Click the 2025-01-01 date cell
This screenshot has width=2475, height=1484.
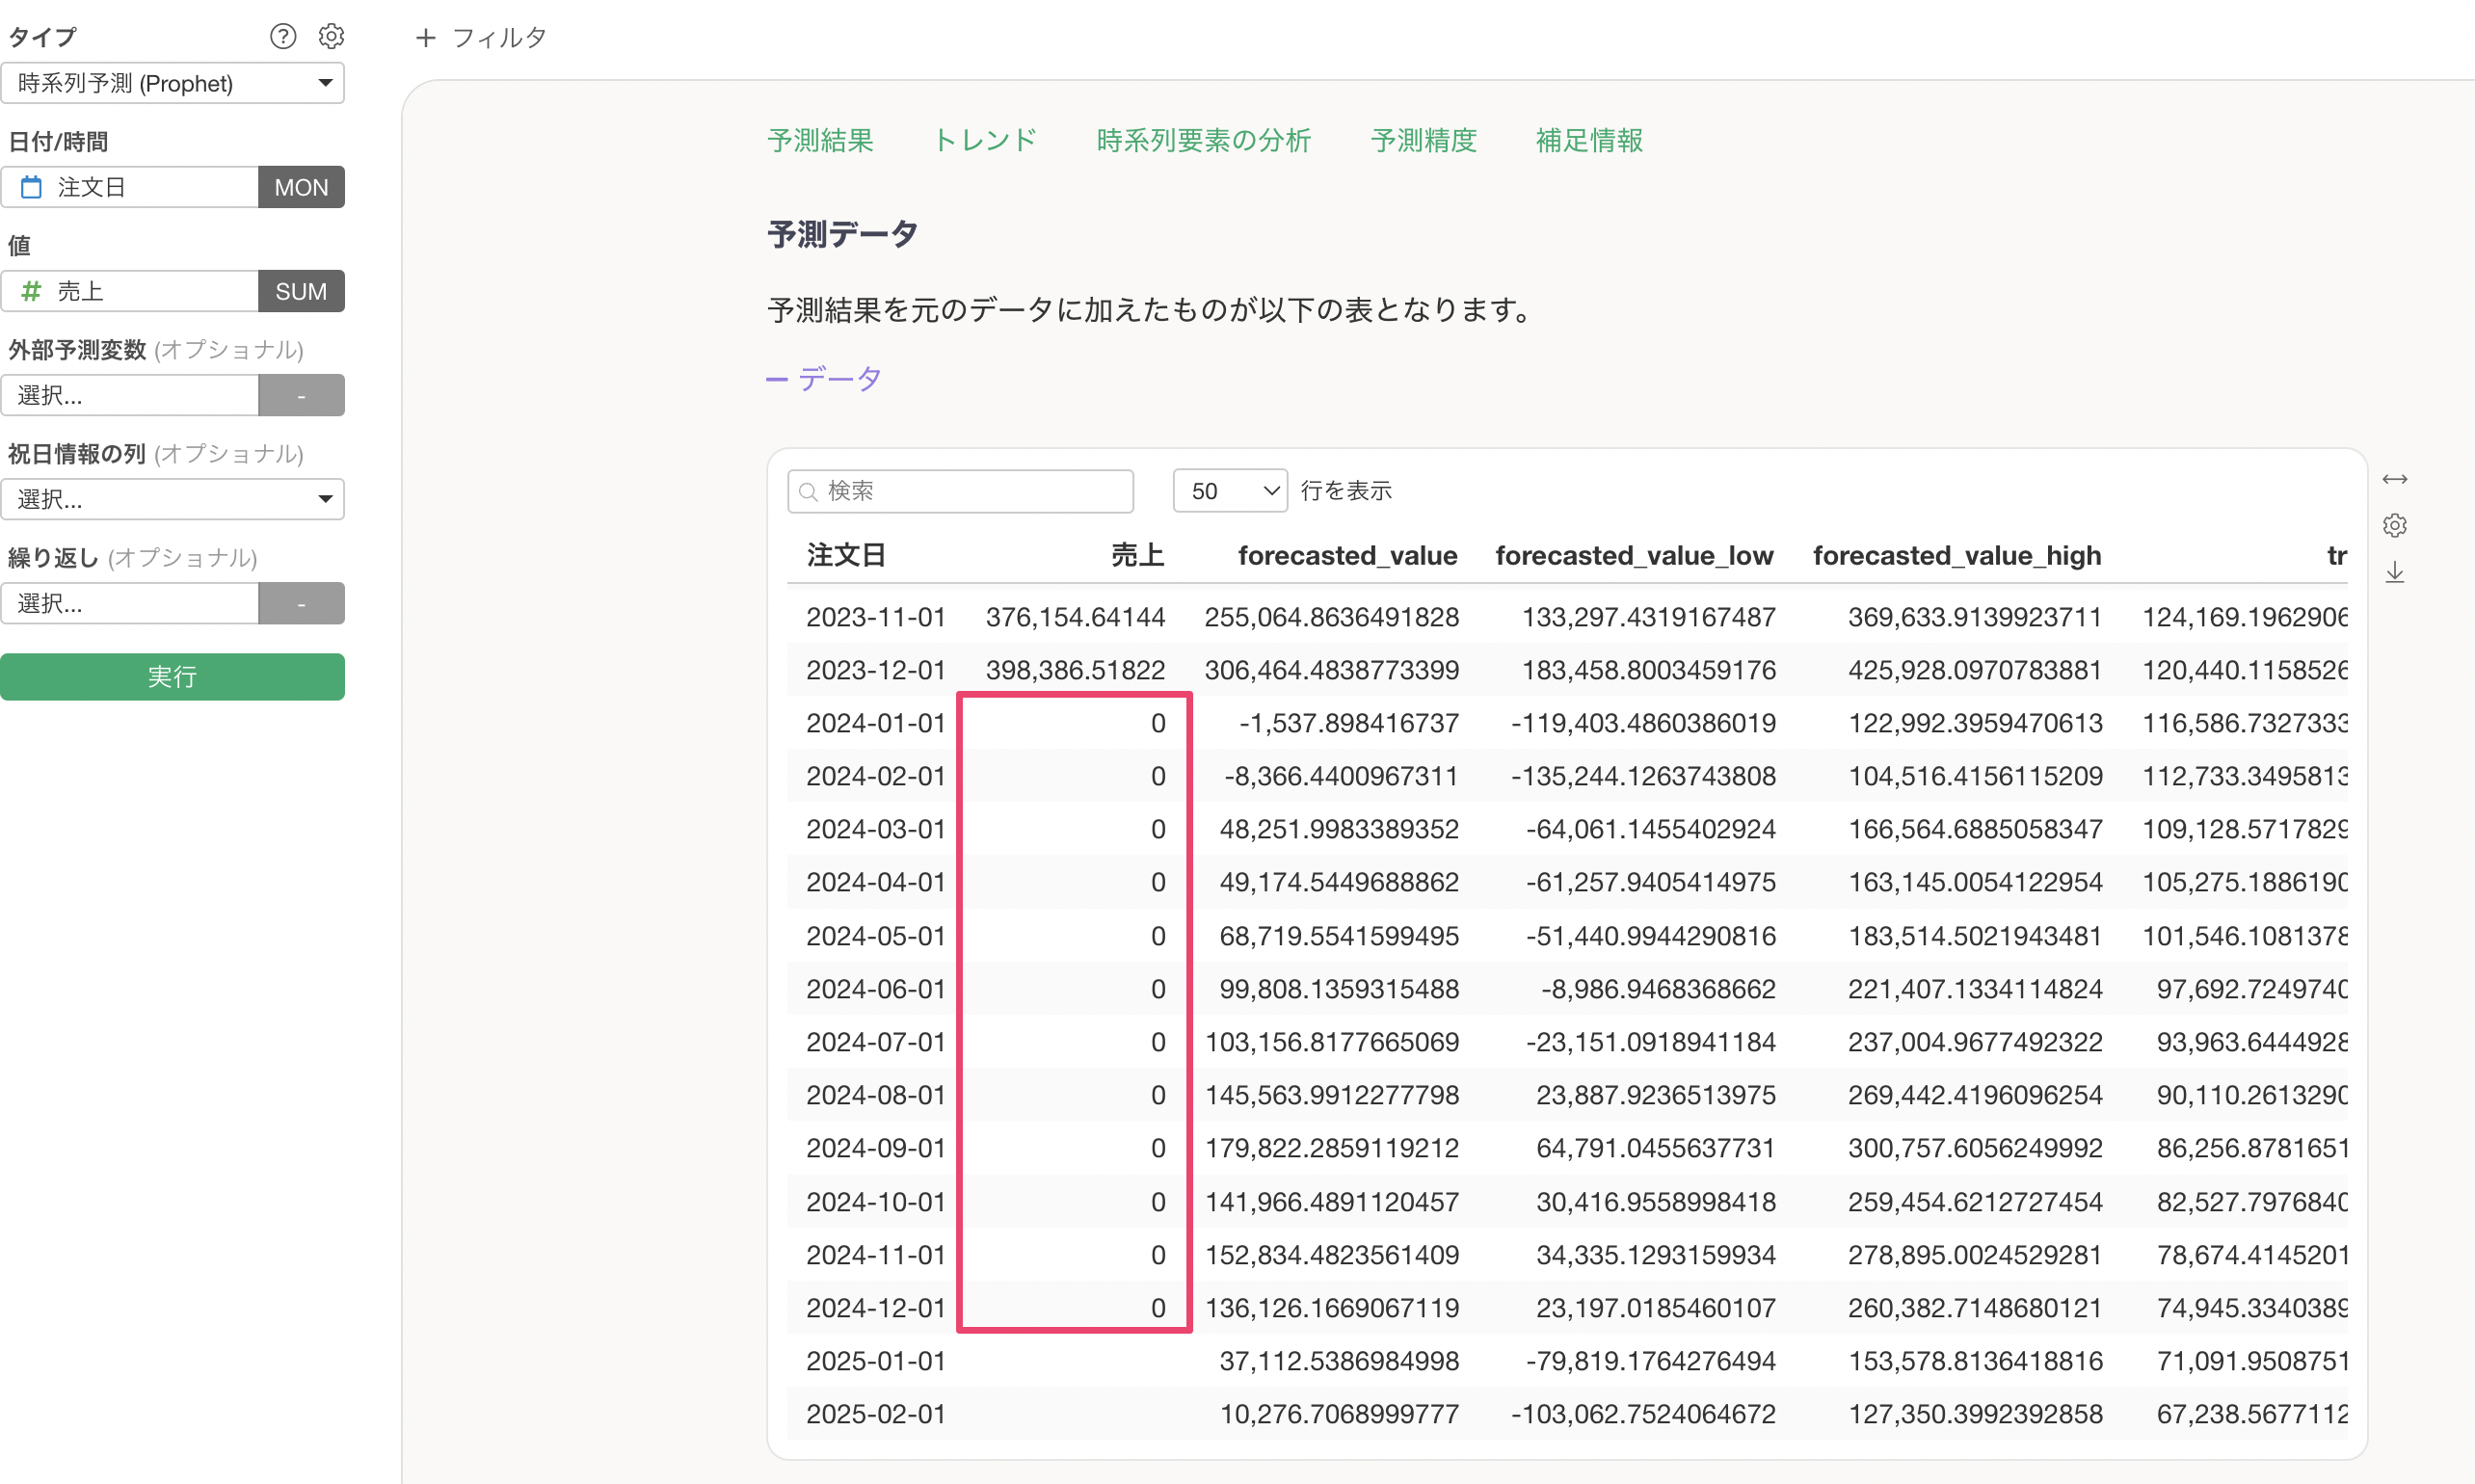click(876, 1361)
